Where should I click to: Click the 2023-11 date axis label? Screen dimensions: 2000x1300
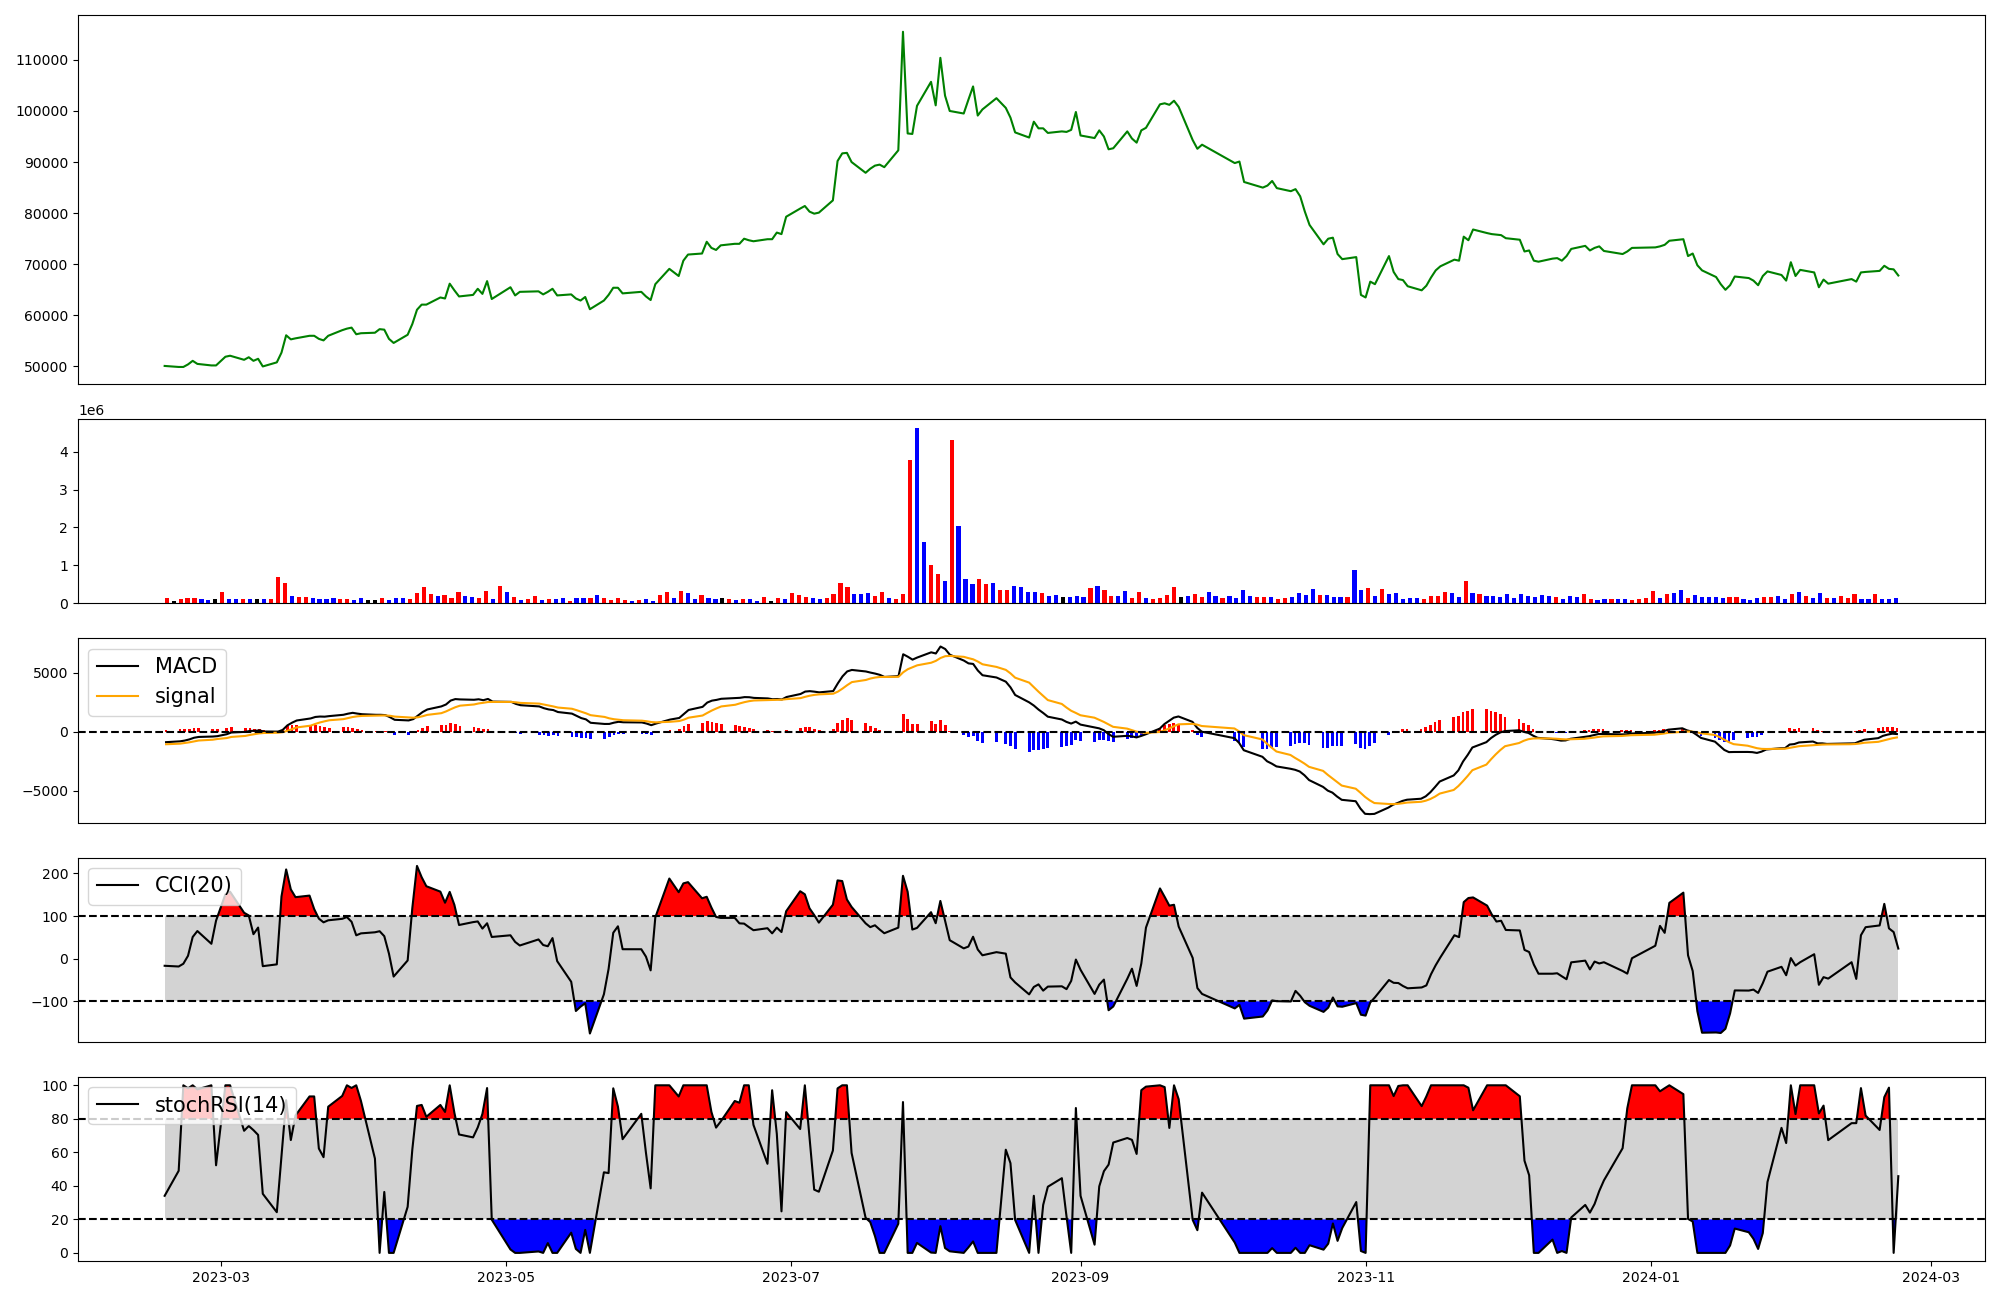(x=1366, y=1277)
